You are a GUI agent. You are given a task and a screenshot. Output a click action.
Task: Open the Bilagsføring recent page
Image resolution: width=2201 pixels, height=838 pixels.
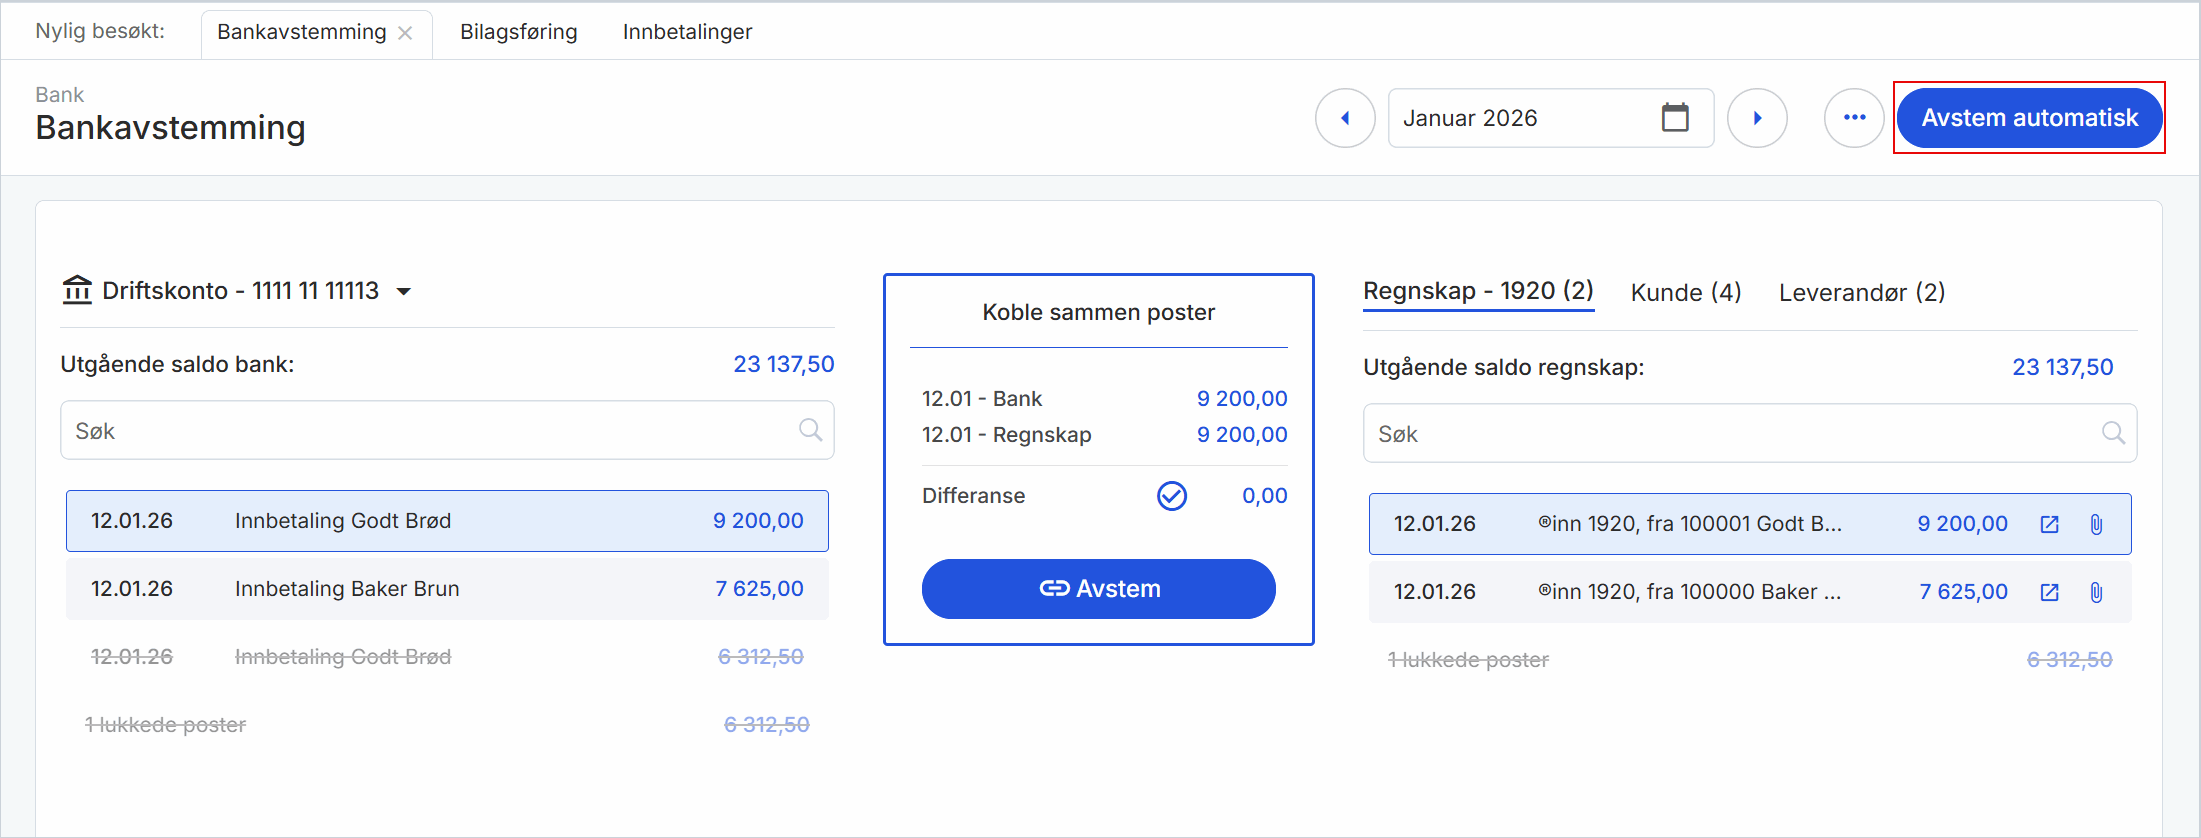click(518, 32)
